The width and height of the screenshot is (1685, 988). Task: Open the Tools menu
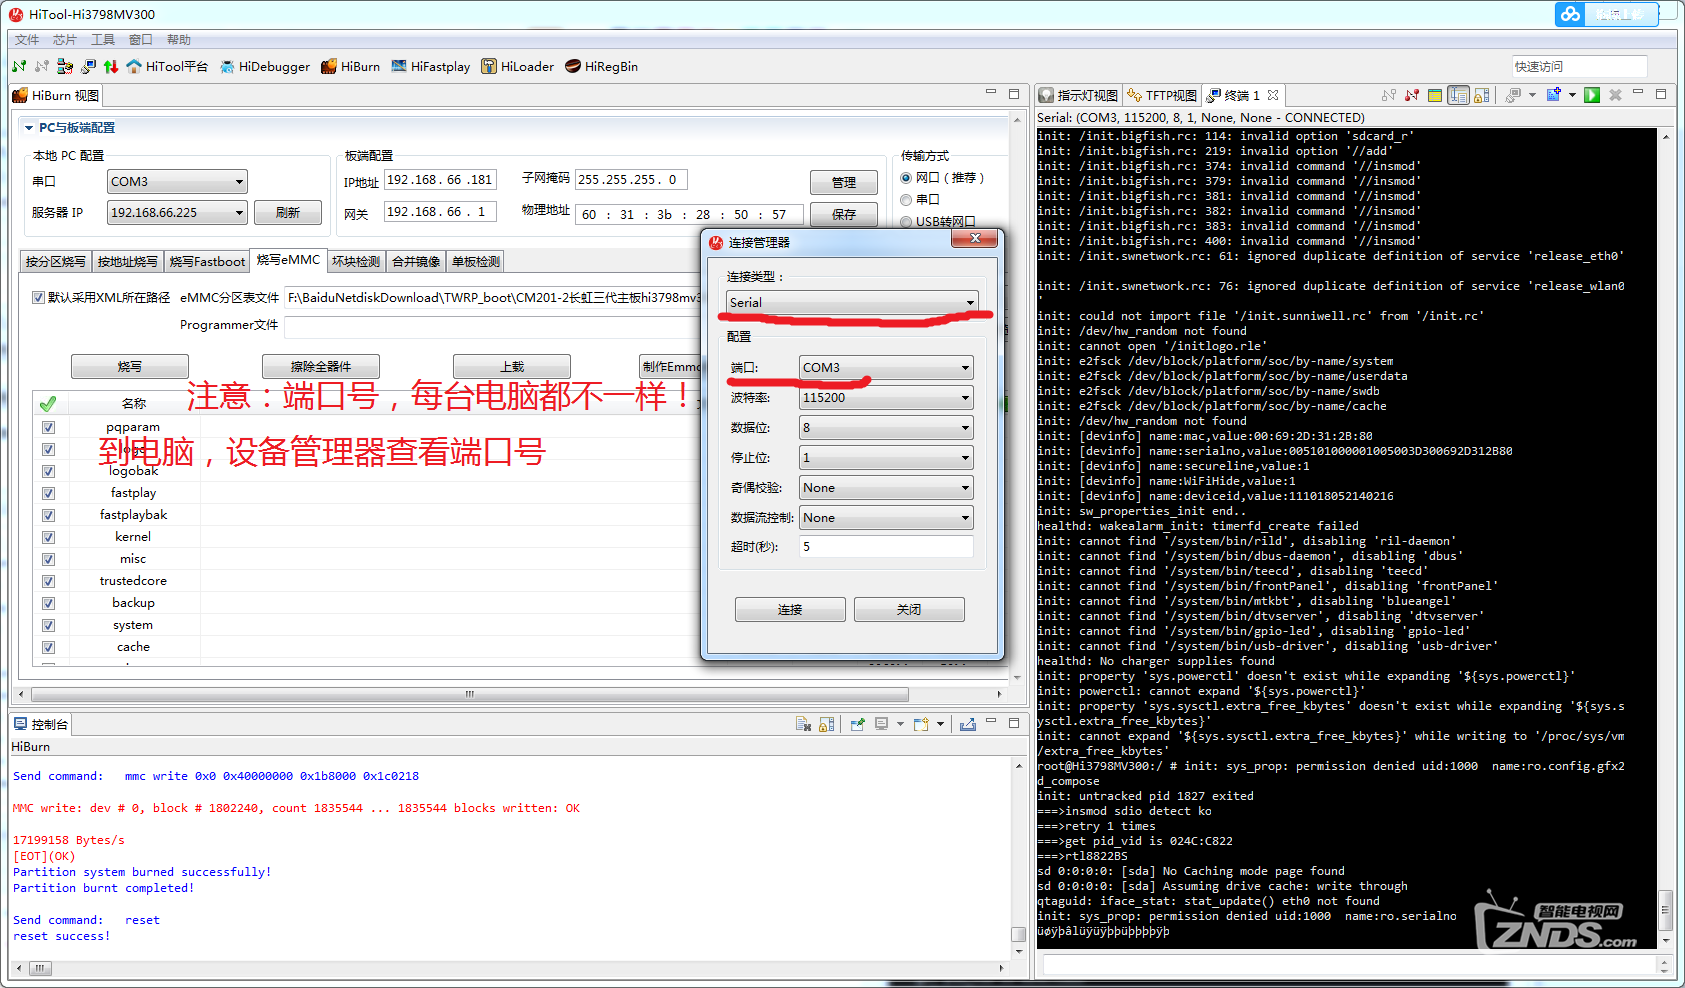[x=103, y=40]
